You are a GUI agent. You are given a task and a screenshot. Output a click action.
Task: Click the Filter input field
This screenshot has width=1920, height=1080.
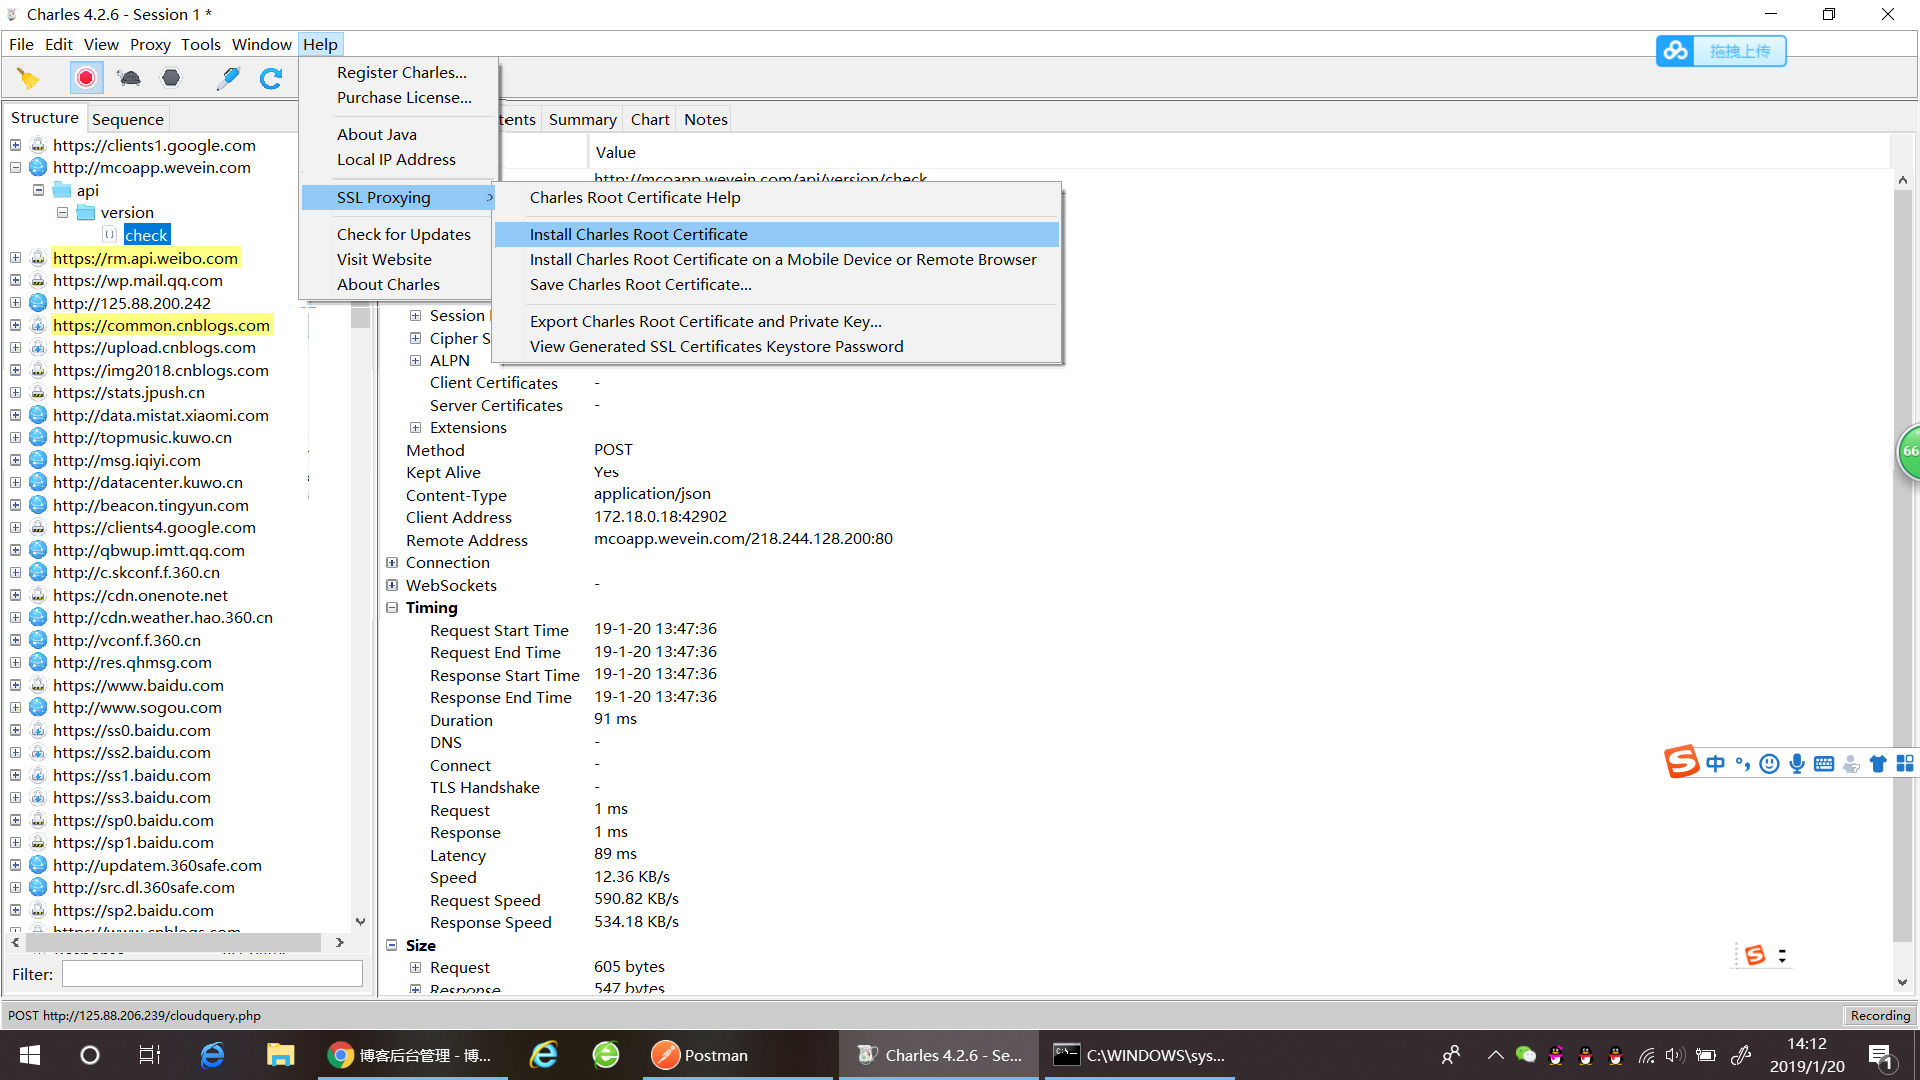(212, 974)
